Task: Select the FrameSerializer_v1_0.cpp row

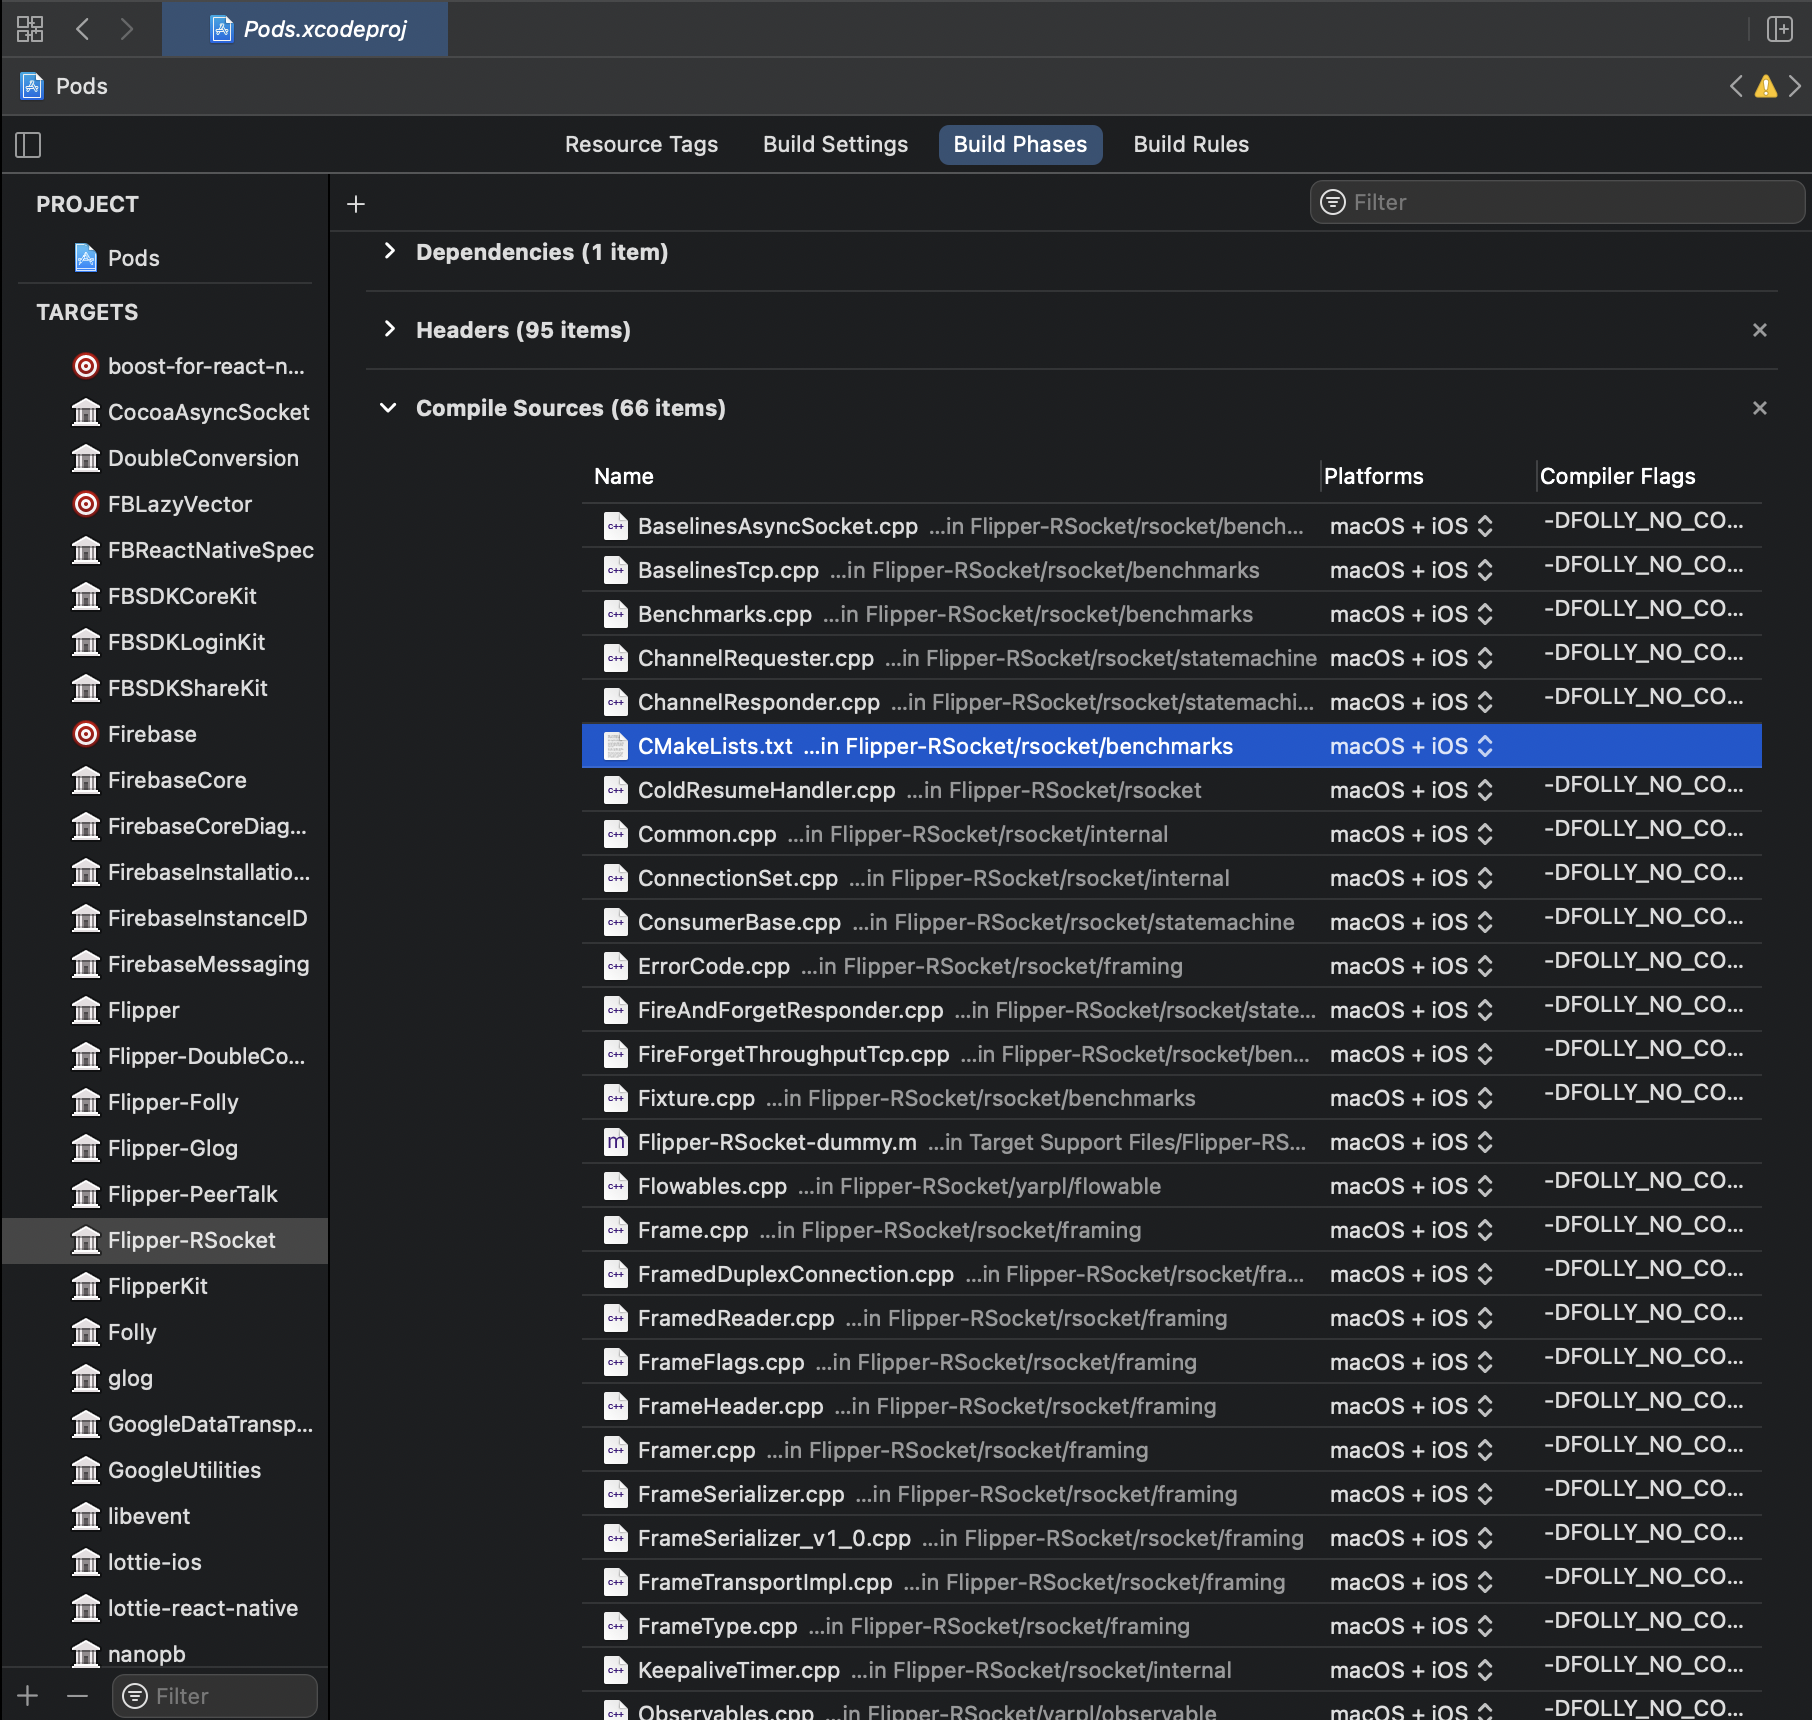Action: pyautogui.click(x=1171, y=1538)
